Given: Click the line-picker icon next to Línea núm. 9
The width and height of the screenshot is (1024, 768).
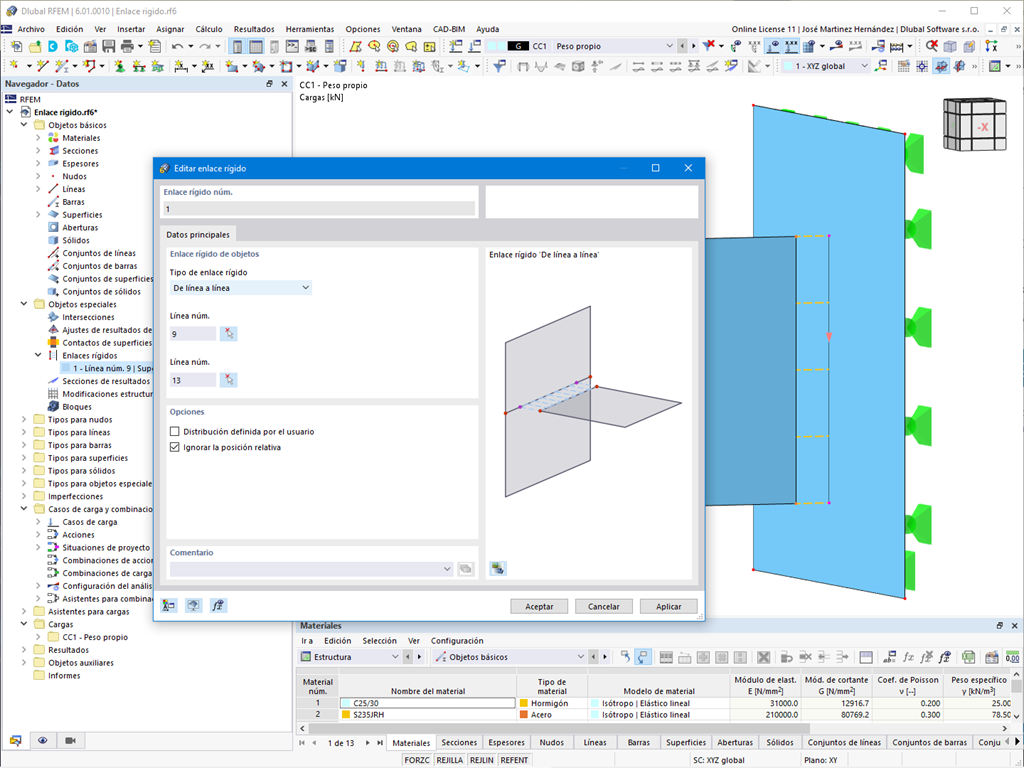Looking at the screenshot, I should tap(229, 334).
